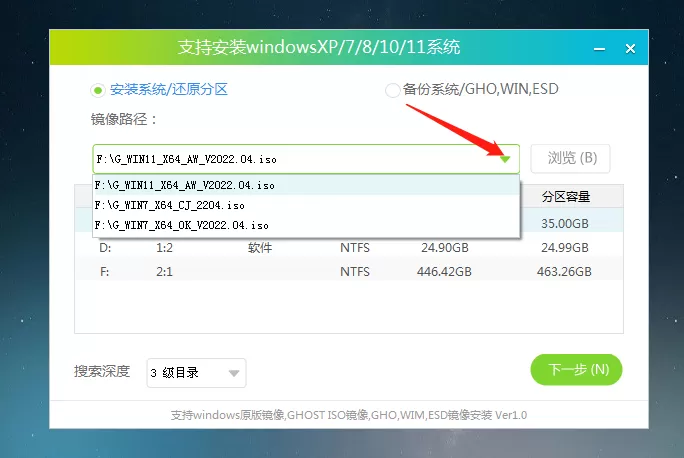Select the install system/restore partition radio button
The width and height of the screenshot is (684, 458).
pos(98,90)
